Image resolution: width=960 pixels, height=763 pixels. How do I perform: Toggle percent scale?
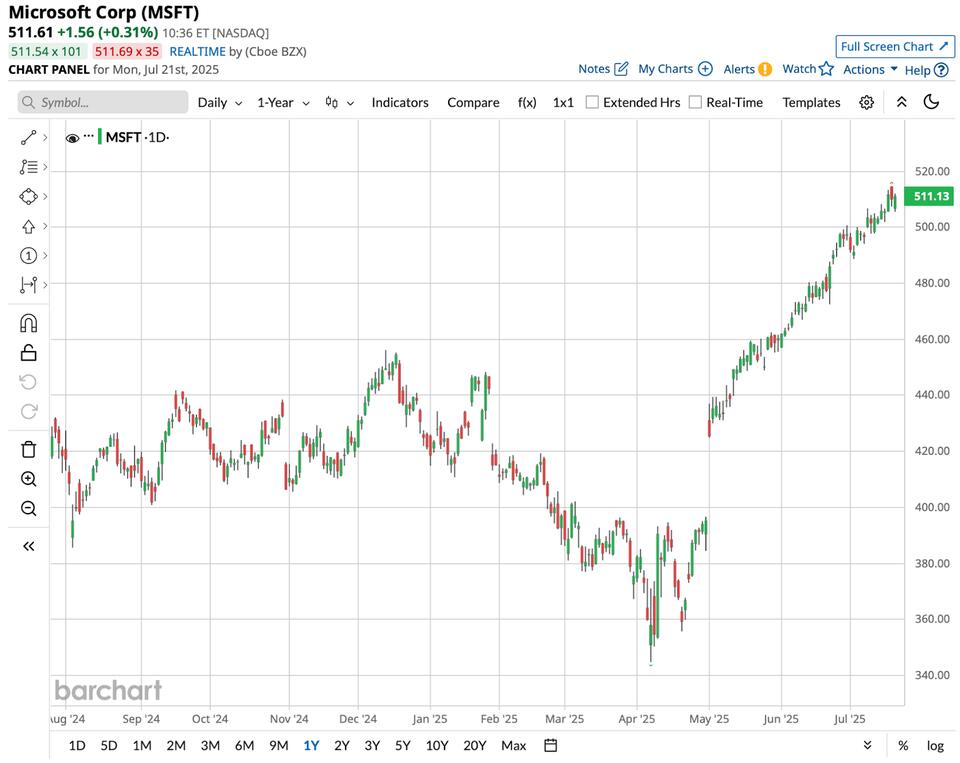point(903,745)
